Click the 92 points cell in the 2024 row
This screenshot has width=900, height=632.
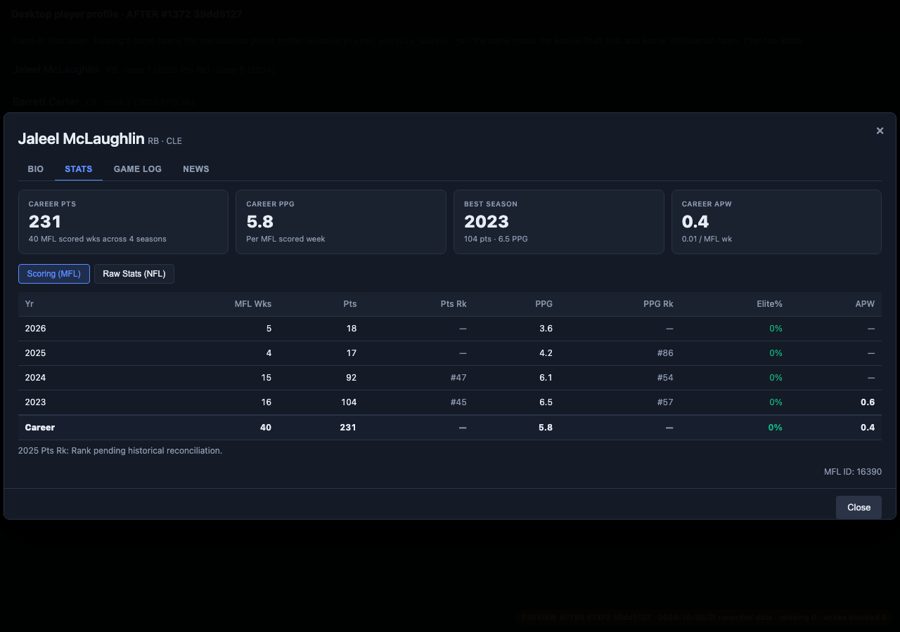pyautogui.click(x=351, y=378)
